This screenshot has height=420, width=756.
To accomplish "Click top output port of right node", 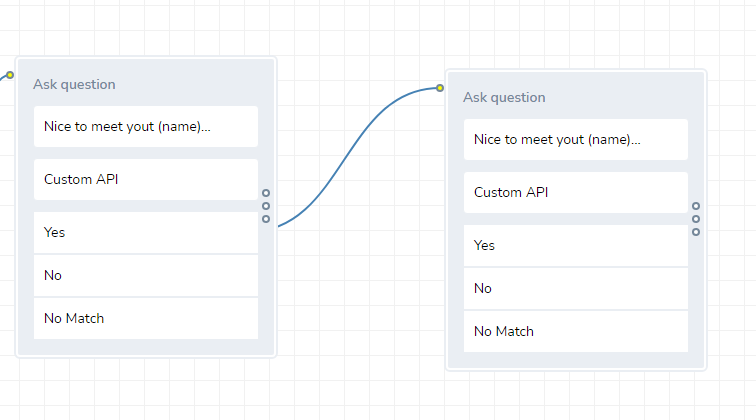I will (x=696, y=206).
